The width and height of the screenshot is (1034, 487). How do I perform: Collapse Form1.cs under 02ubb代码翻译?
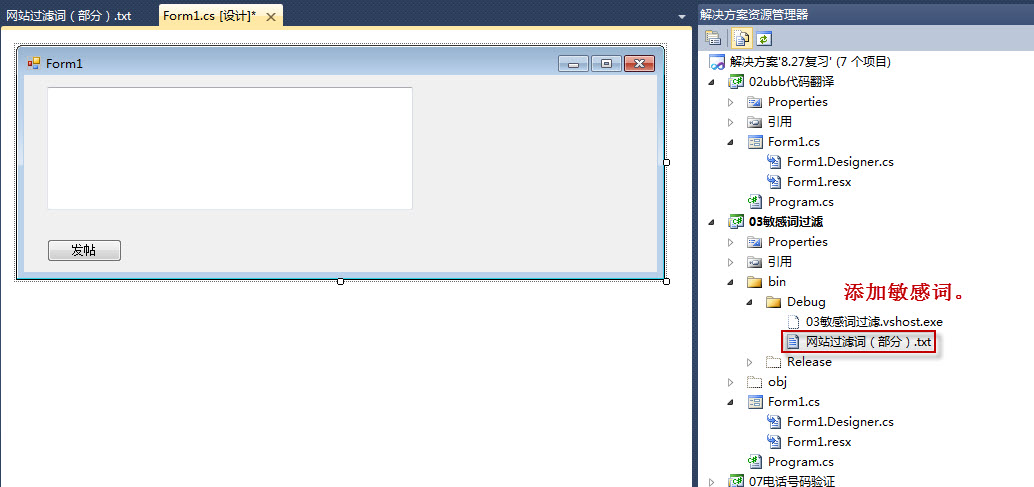(x=731, y=142)
